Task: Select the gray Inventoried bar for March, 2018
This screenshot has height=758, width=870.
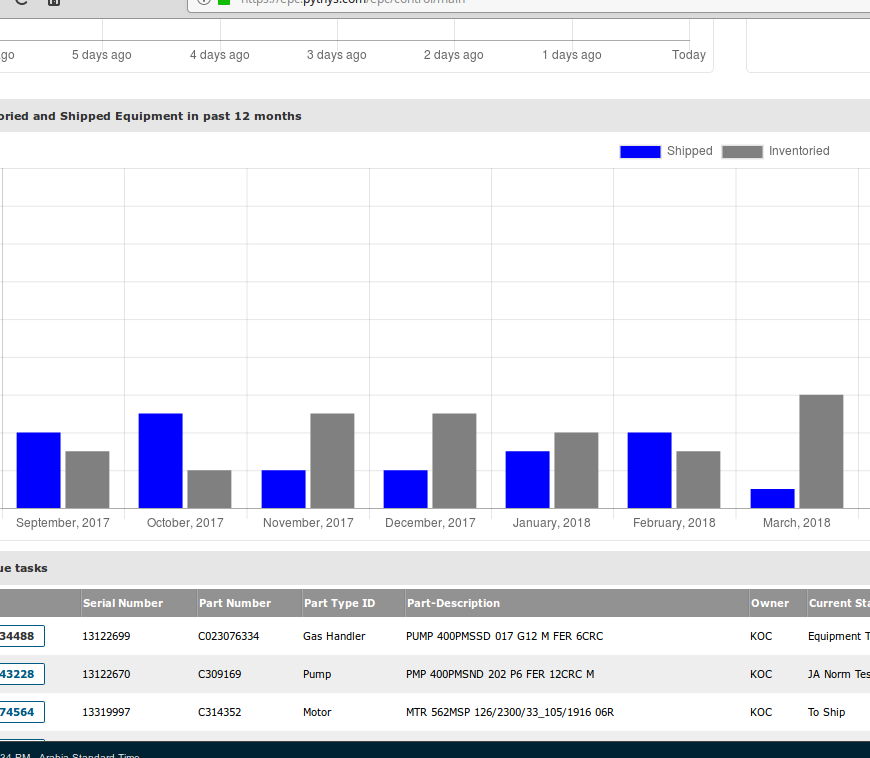Action: point(821,451)
